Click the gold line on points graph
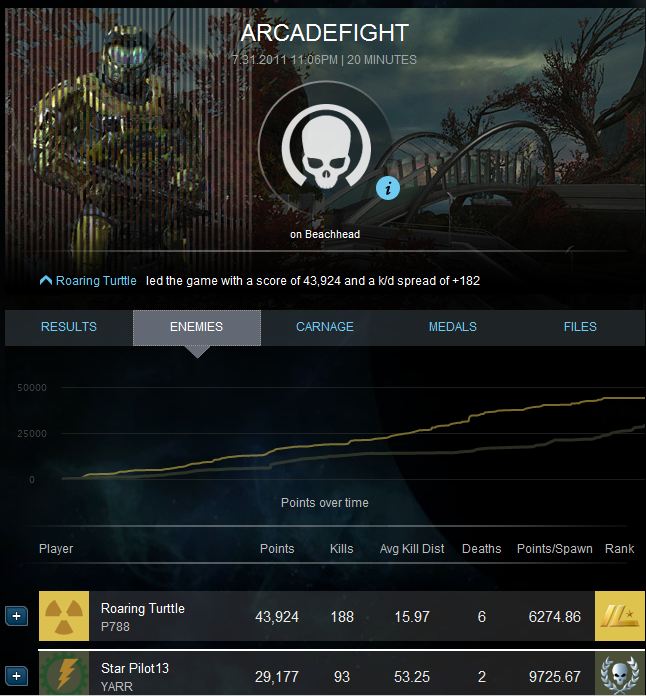This screenshot has height=696, width=646. [355, 441]
